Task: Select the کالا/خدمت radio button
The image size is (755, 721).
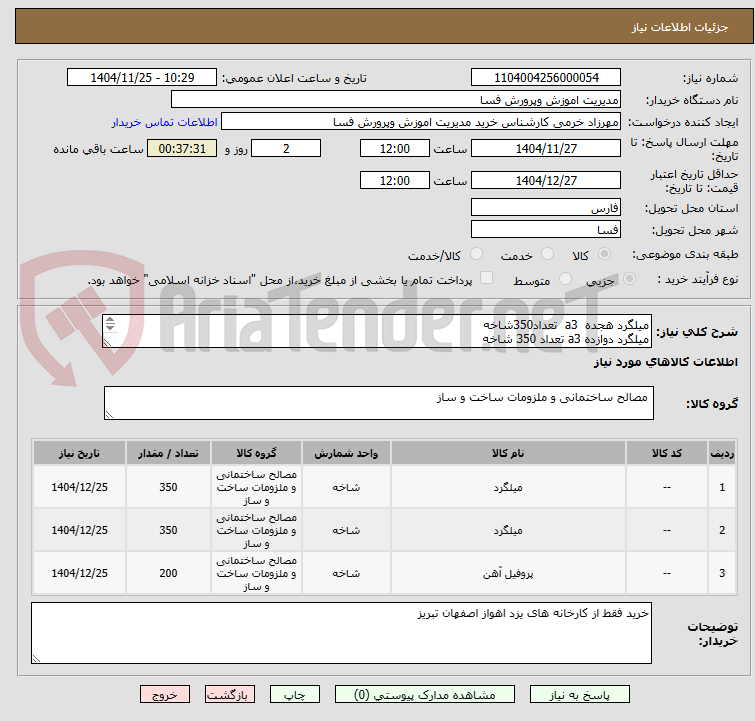Action: [476, 254]
